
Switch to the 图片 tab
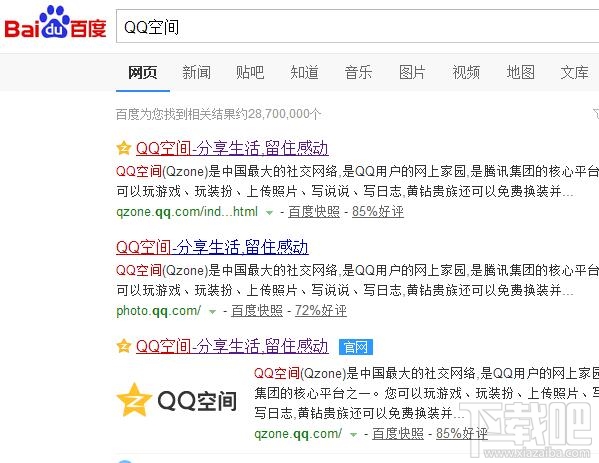coord(412,72)
